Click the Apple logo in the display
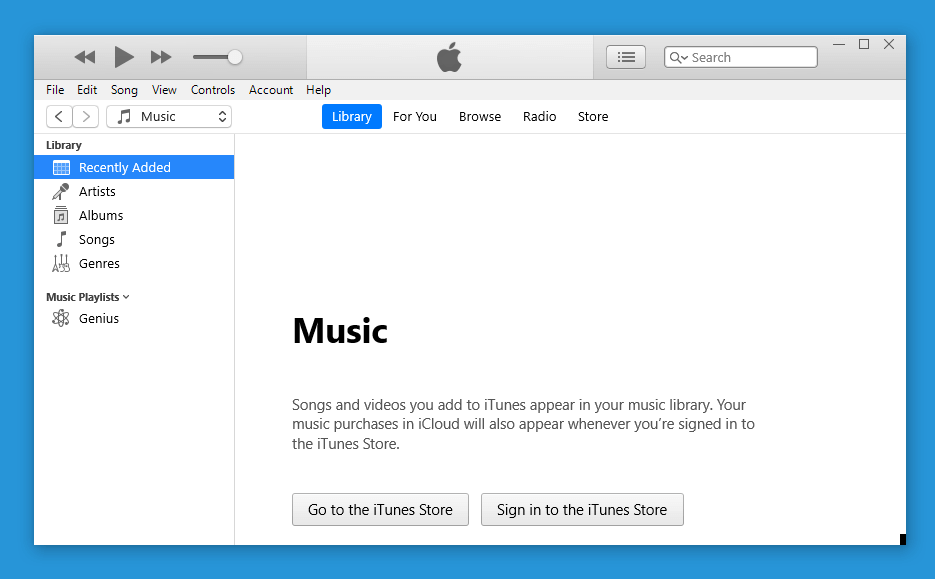Image resolution: width=935 pixels, height=579 pixels. pos(449,57)
